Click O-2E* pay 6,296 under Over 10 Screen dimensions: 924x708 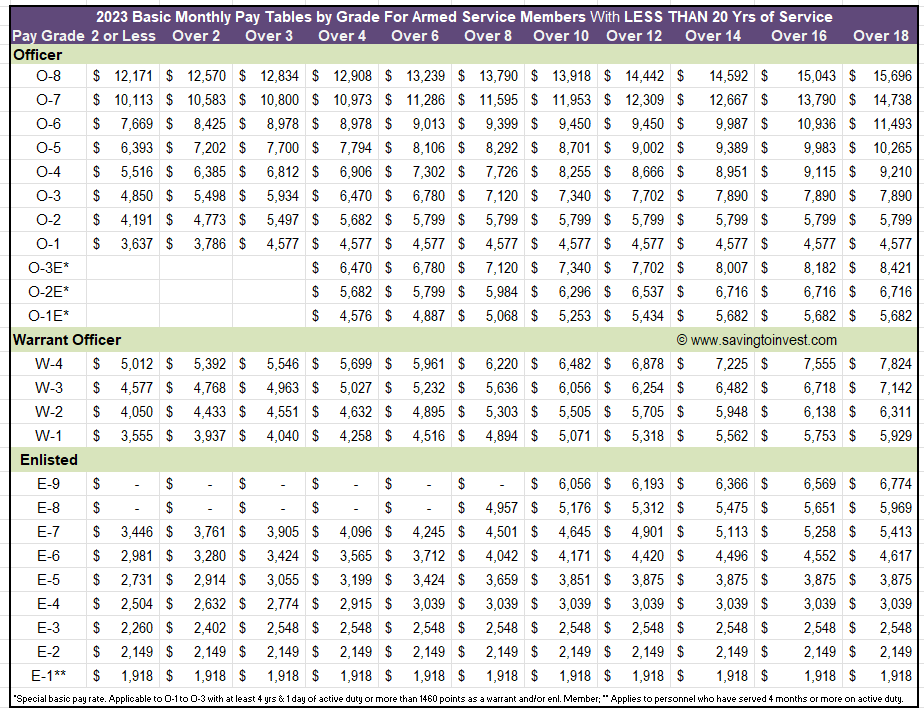[575, 292]
